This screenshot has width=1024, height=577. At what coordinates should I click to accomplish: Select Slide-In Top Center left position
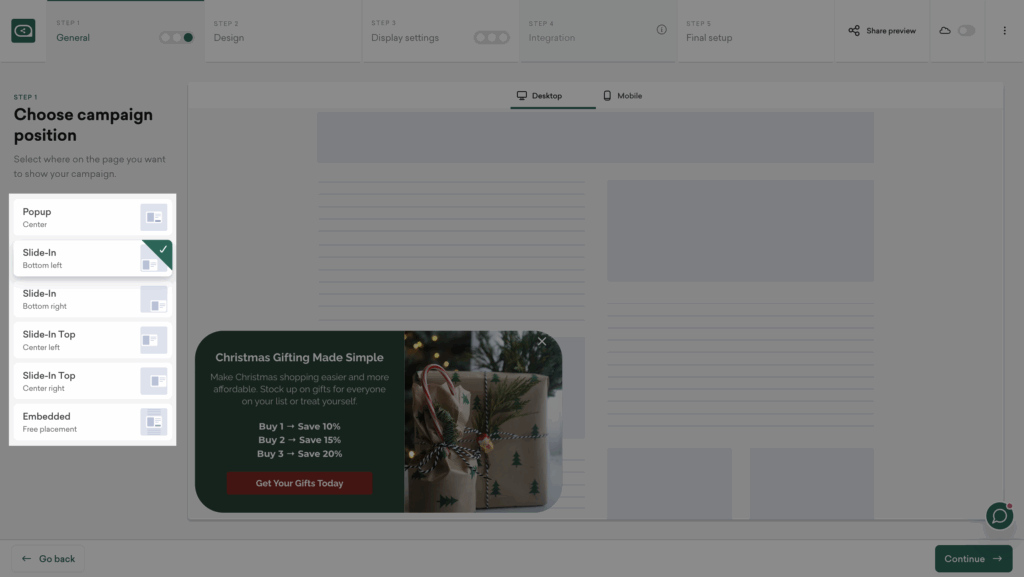click(92, 340)
